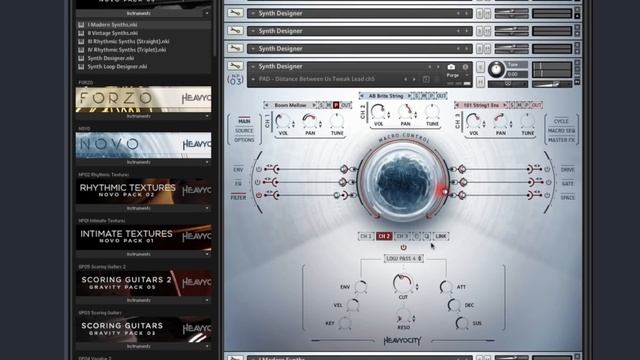Click the CH 2 TUNE knob
Image resolution: width=640 pixels, height=360 pixels.
tap(432, 111)
